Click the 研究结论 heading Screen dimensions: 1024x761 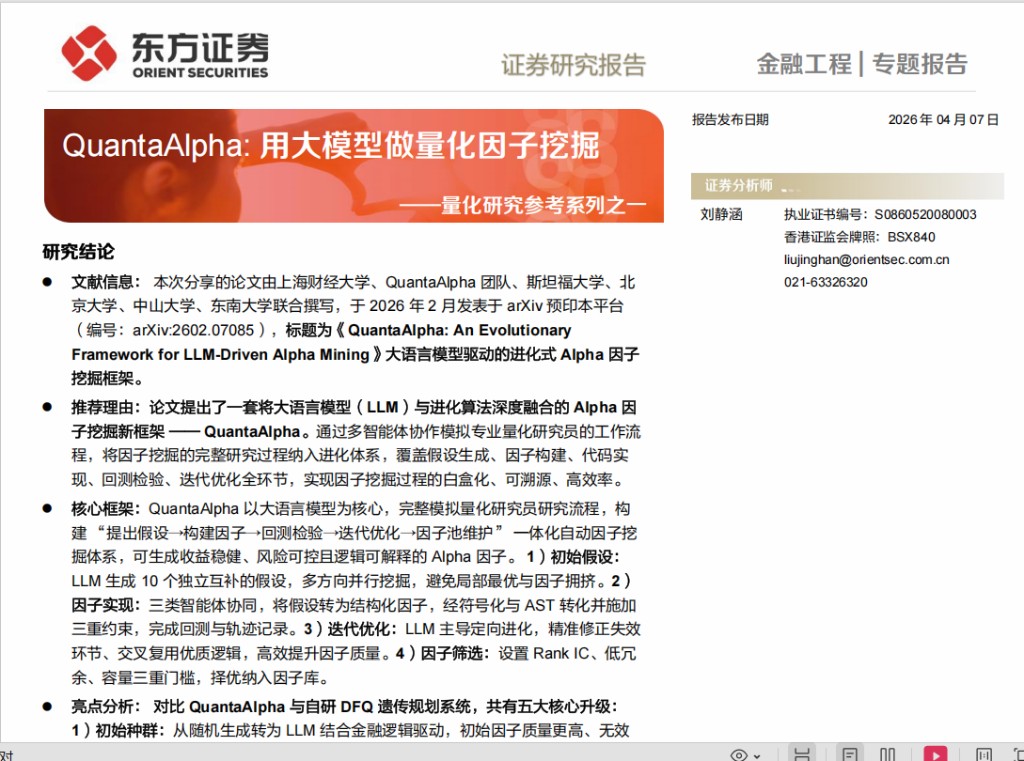point(78,251)
